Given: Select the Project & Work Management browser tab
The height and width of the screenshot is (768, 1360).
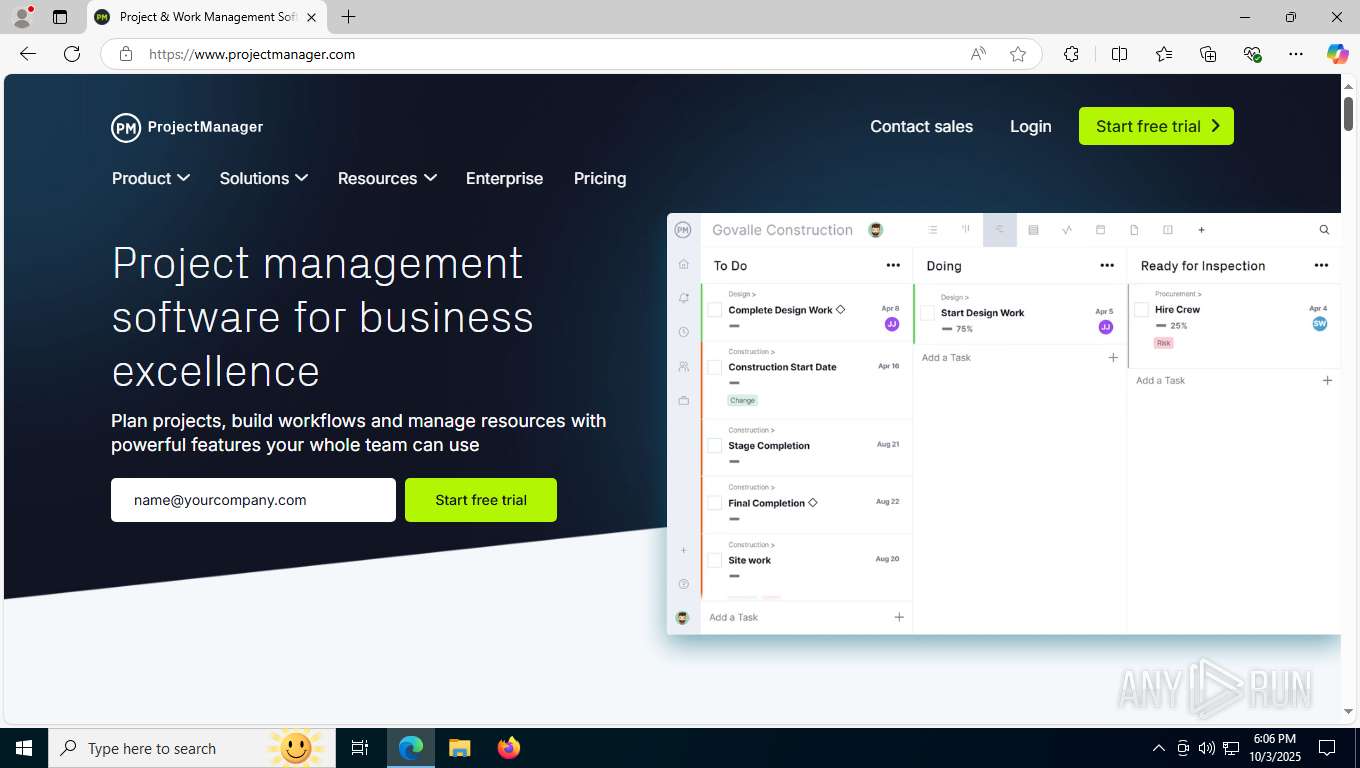Looking at the screenshot, I should [x=207, y=17].
